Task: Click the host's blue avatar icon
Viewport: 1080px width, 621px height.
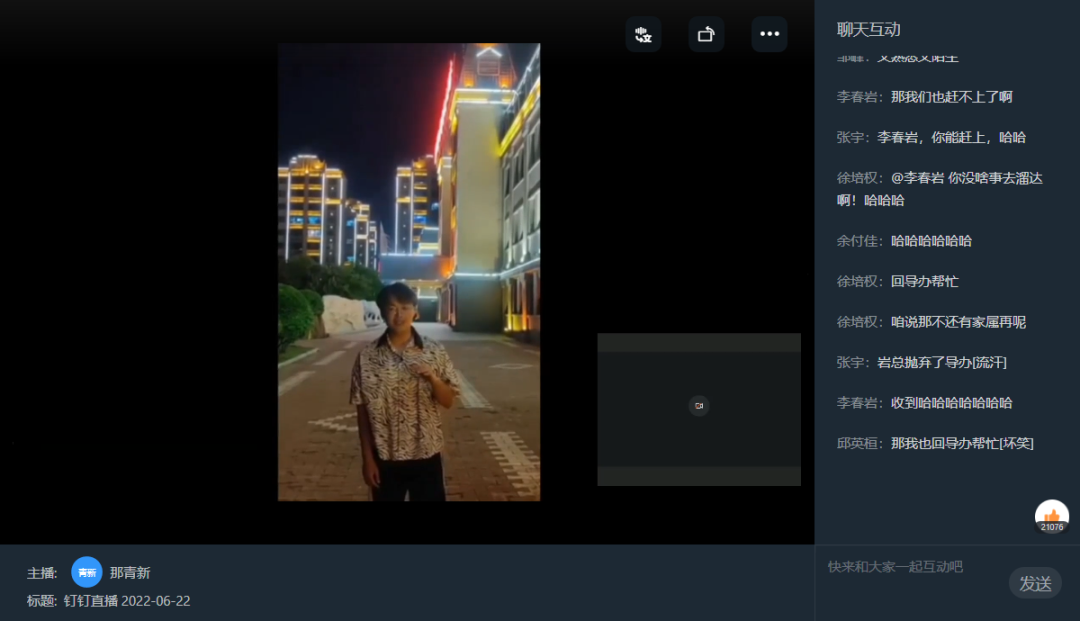Action: tap(87, 572)
